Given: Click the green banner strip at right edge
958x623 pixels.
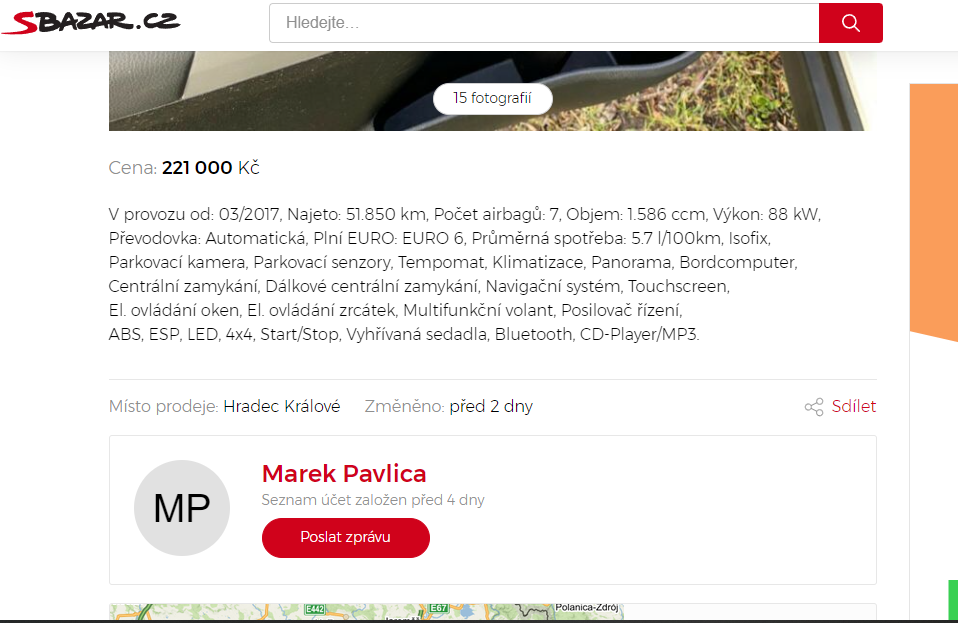Looking at the screenshot, I should [953, 600].
